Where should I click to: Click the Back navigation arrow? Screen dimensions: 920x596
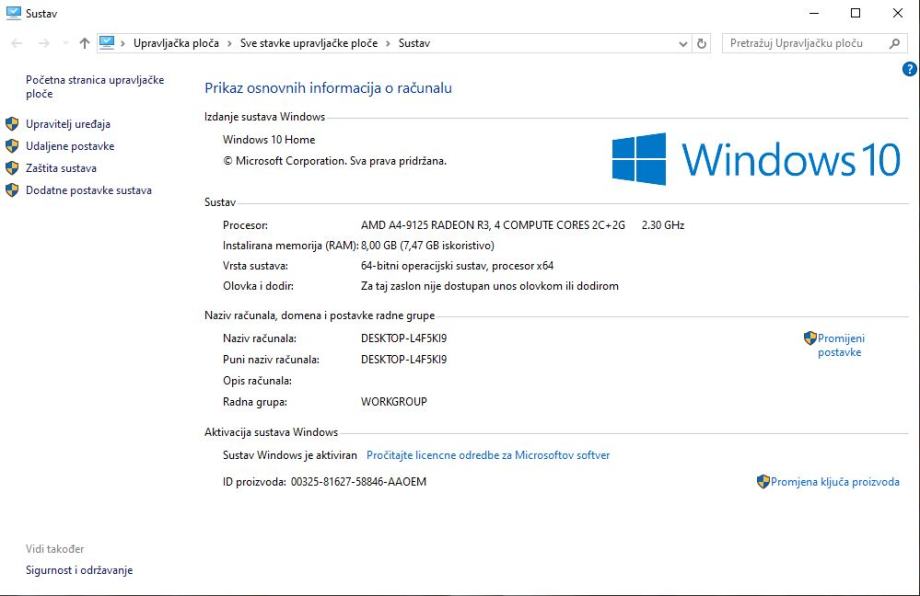(17, 43)
